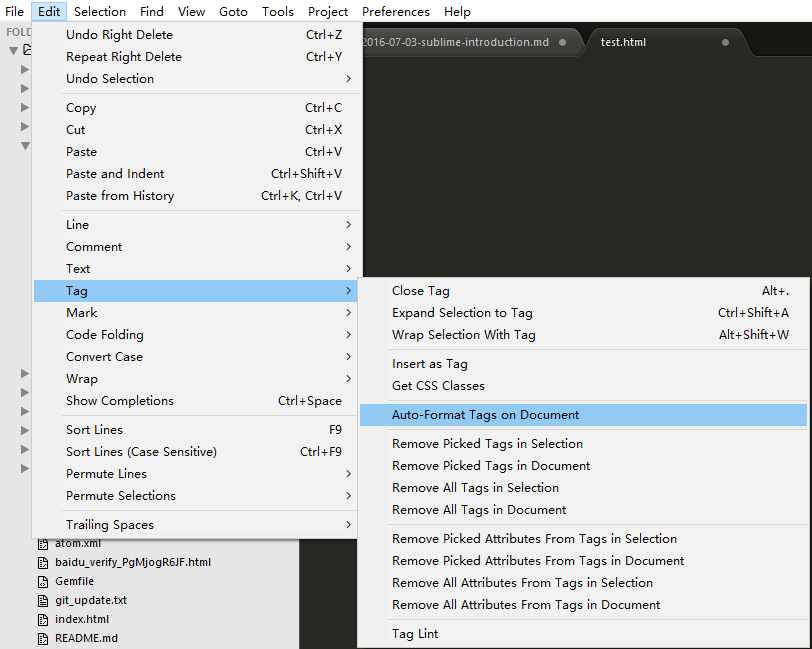
Task: Click the baidu_verify html file icon
Action: coord(43,562)
